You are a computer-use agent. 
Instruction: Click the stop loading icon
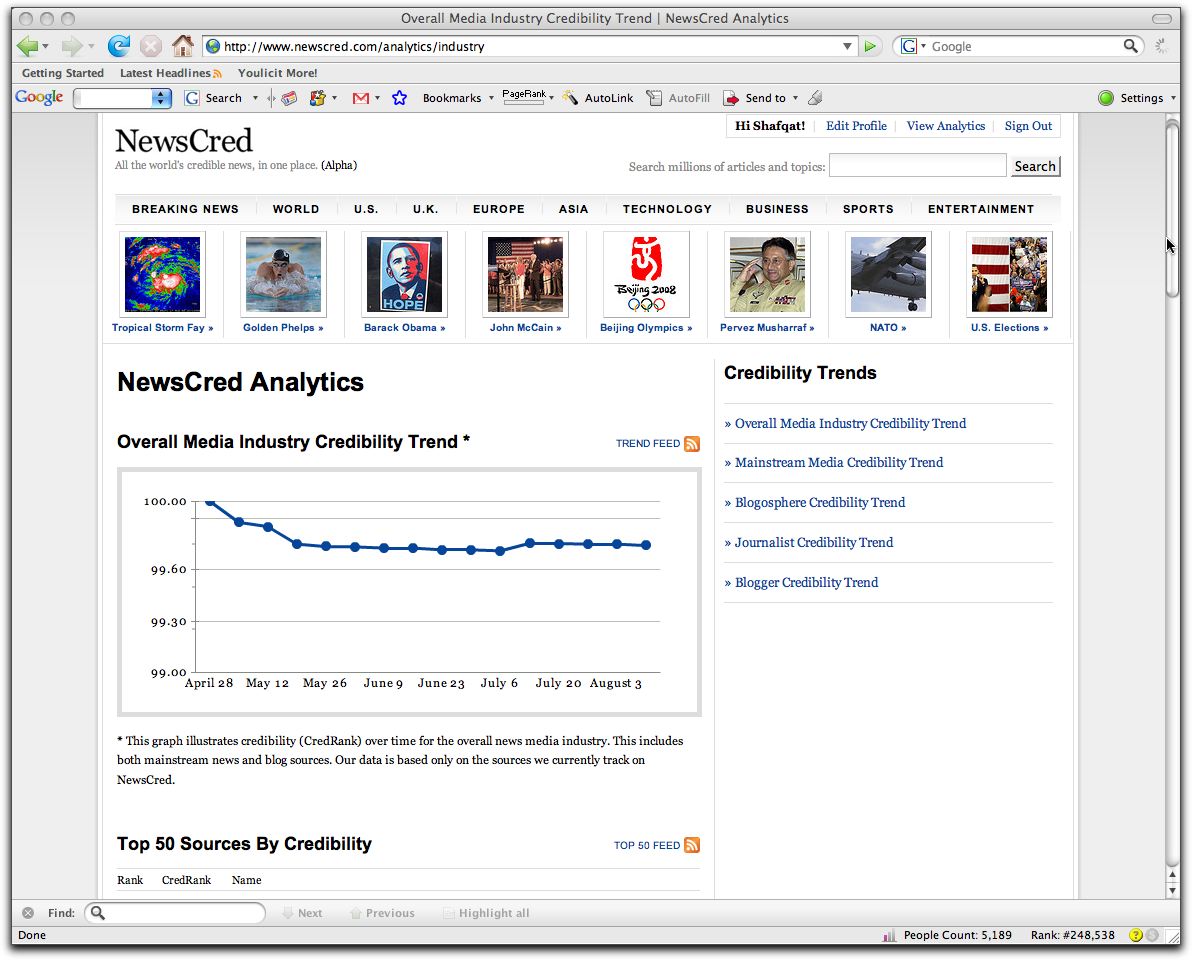coord(151,46)
